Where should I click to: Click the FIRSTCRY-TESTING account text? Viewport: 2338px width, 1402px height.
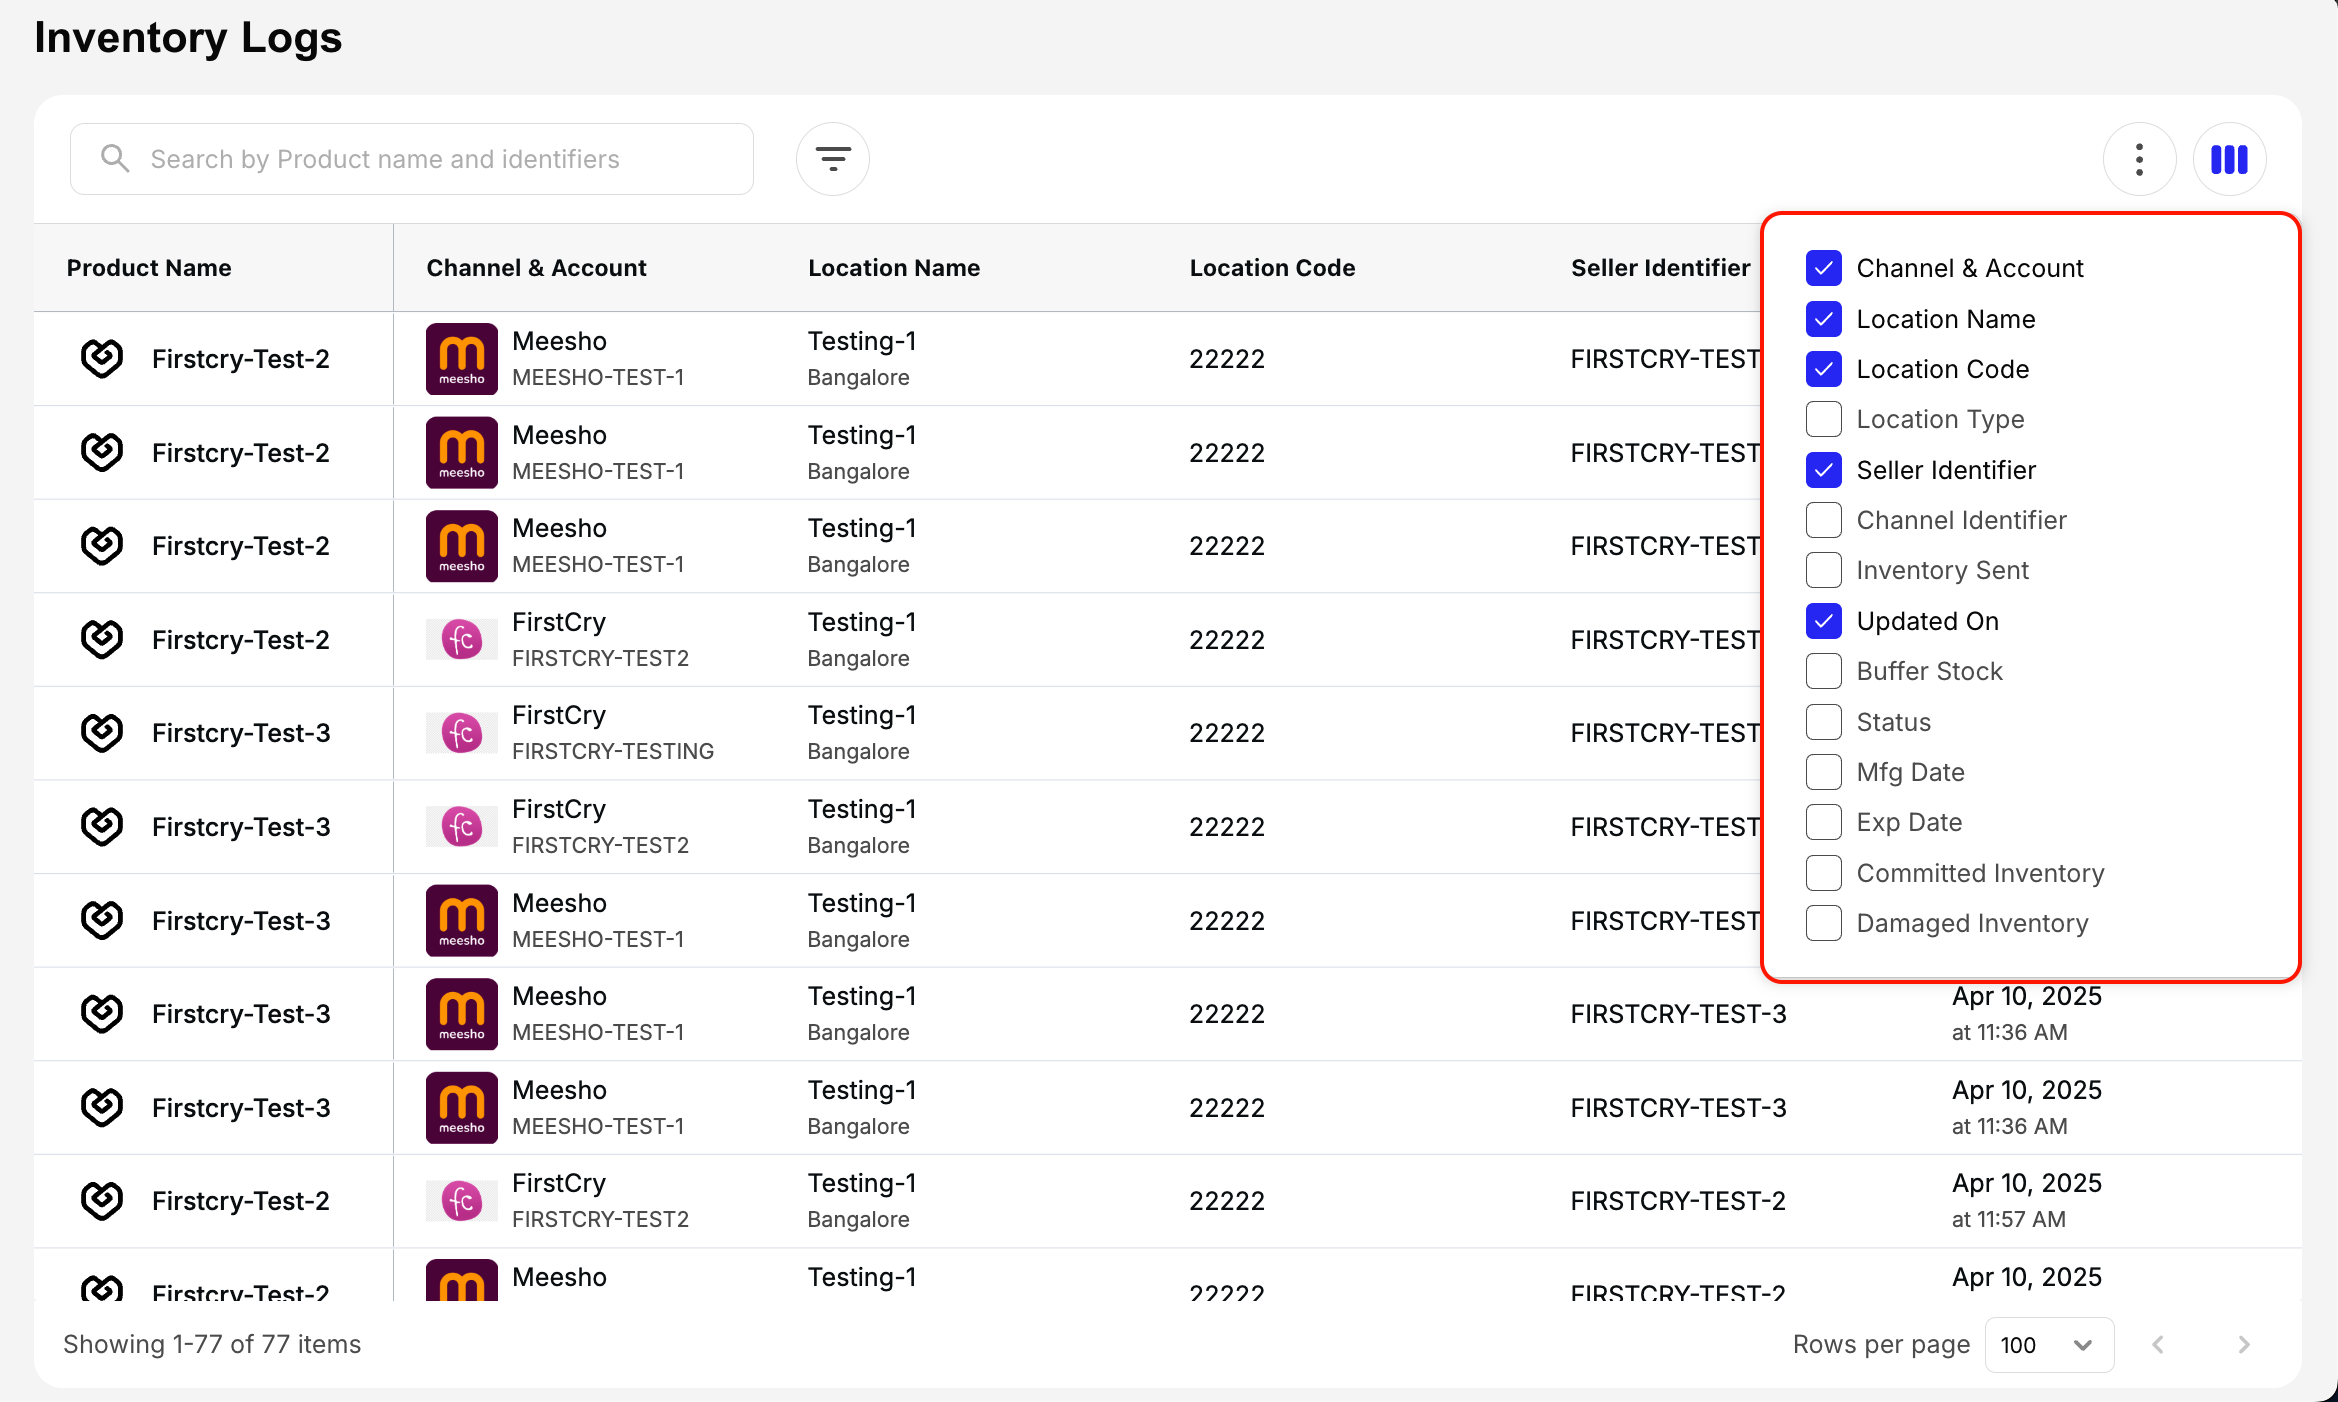tap(613, 752)
